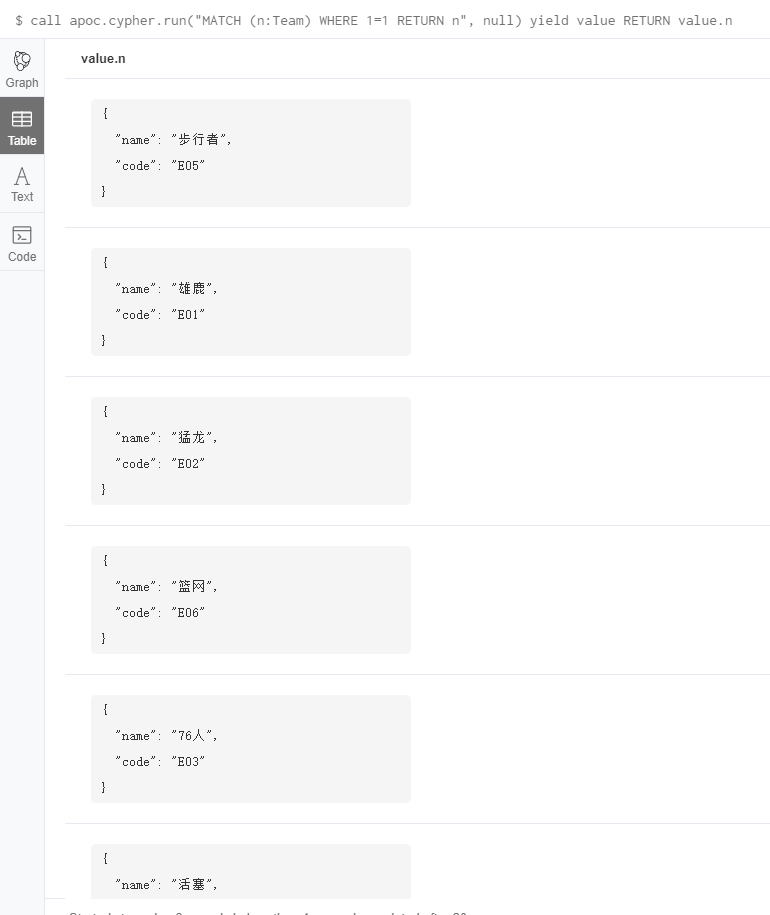The height and width of the screenshot is (915, 770).
Task: Select the 步行者 result card
Action: pos(250,152)
